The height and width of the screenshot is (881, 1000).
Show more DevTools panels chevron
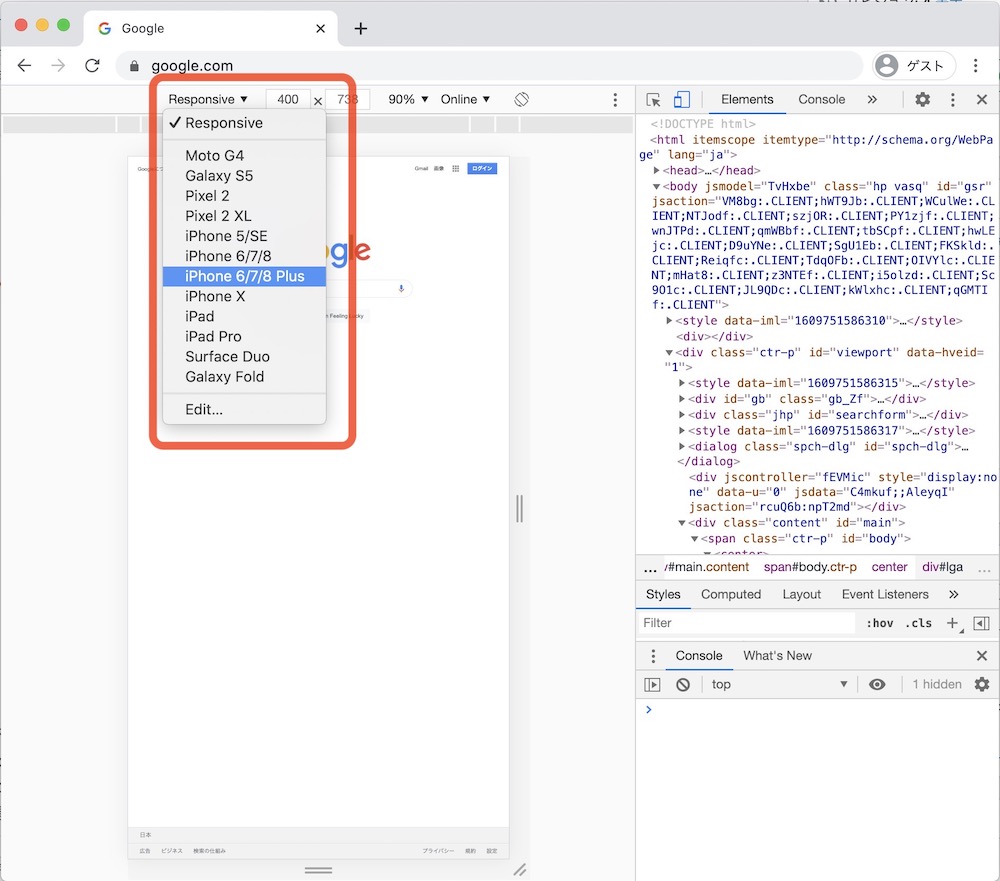(x=872, y=100)
